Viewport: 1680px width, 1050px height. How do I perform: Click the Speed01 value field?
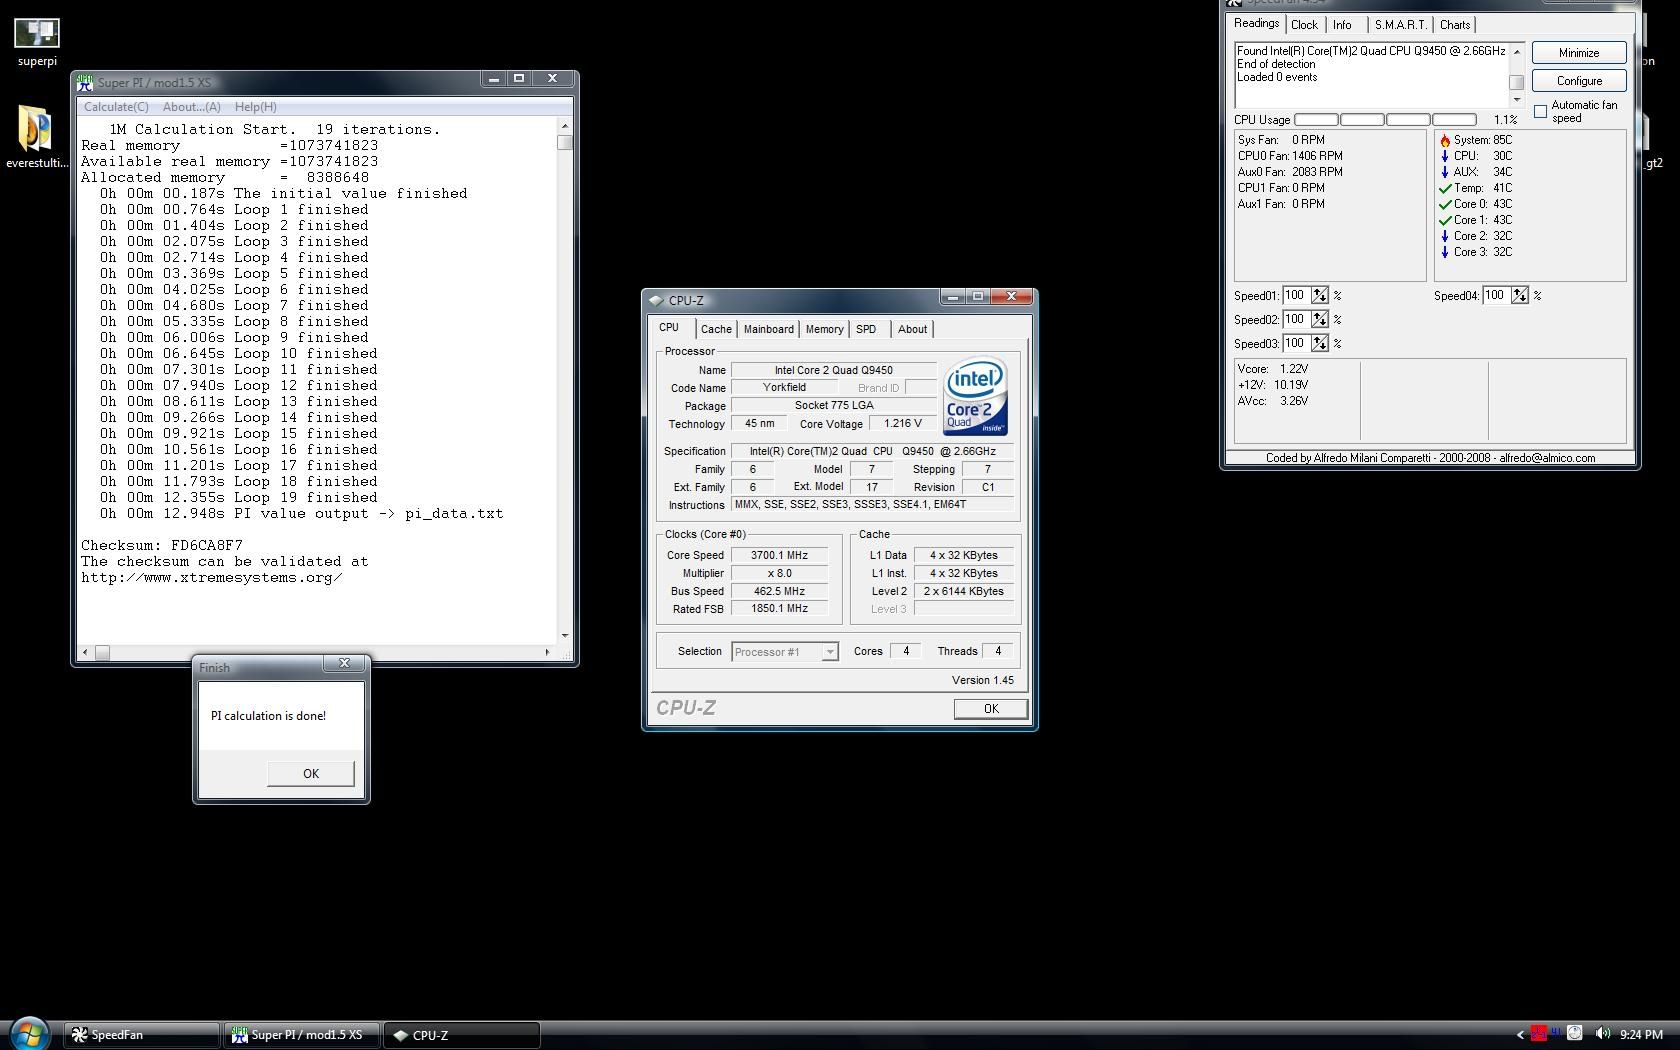[1296, 295]
